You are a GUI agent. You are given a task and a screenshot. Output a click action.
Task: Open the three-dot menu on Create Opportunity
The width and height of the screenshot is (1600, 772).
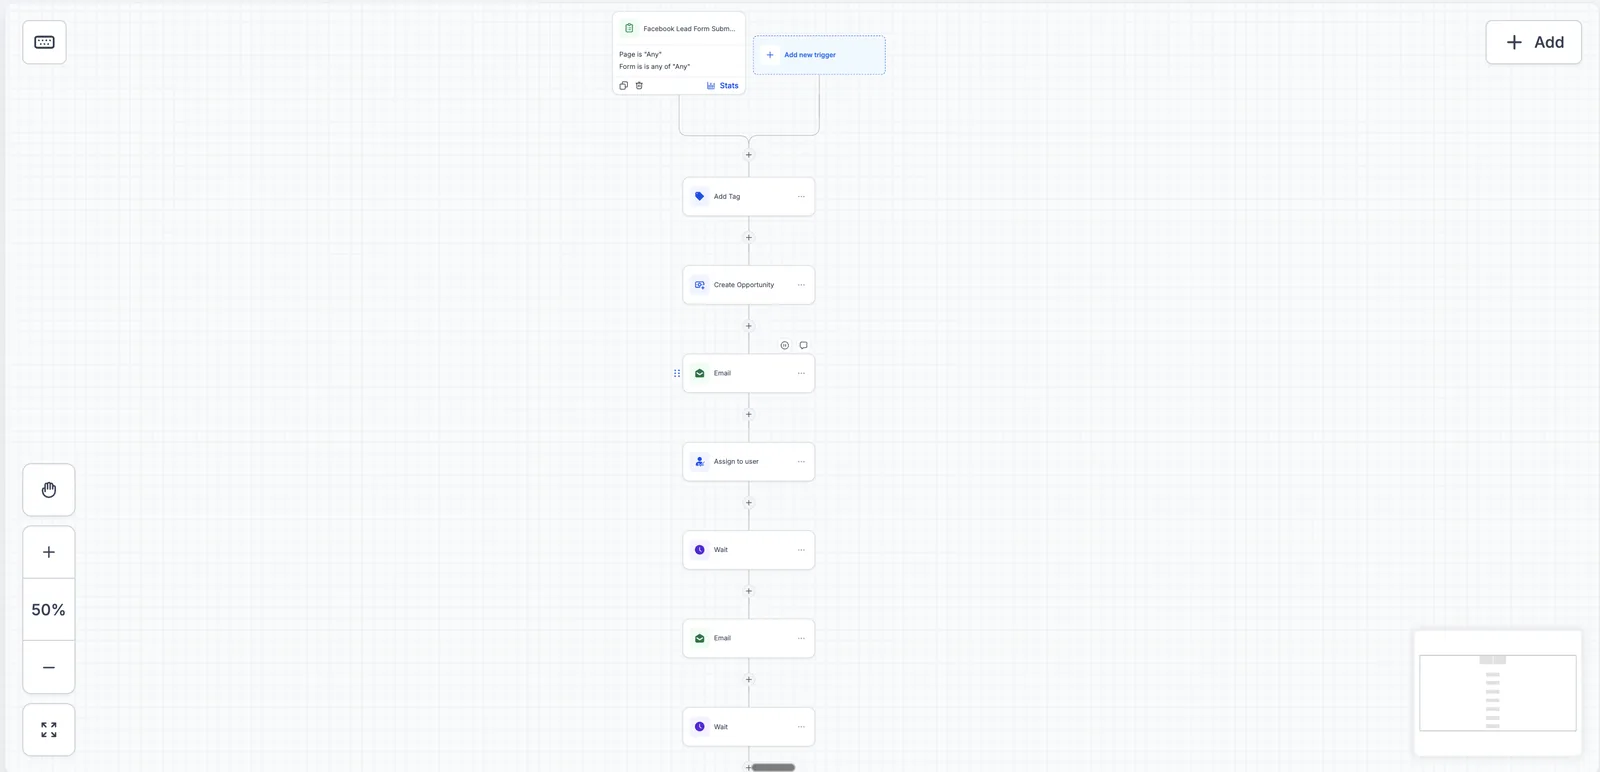(801, 285)
